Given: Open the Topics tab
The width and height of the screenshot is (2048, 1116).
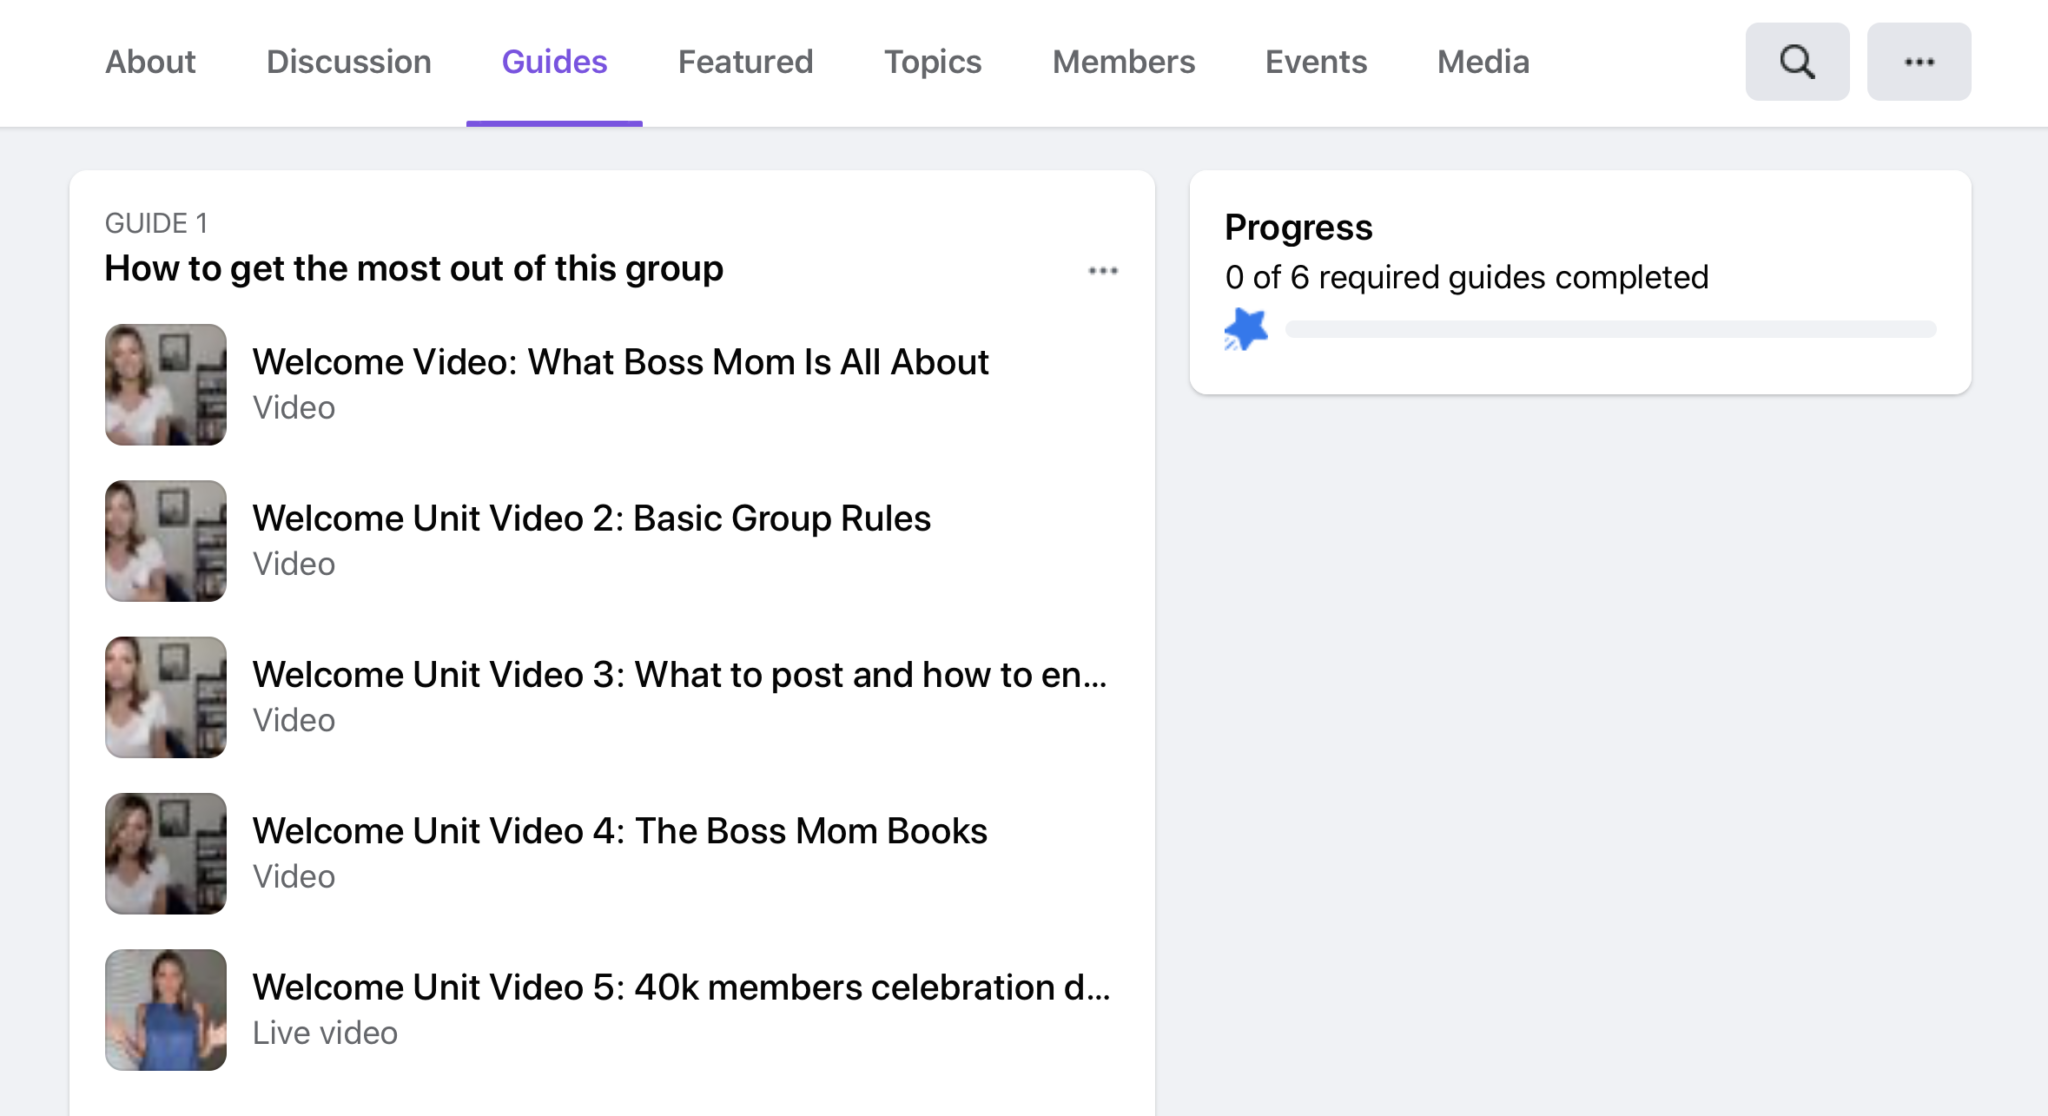Looking at the screenshot, I should (932, 62).
